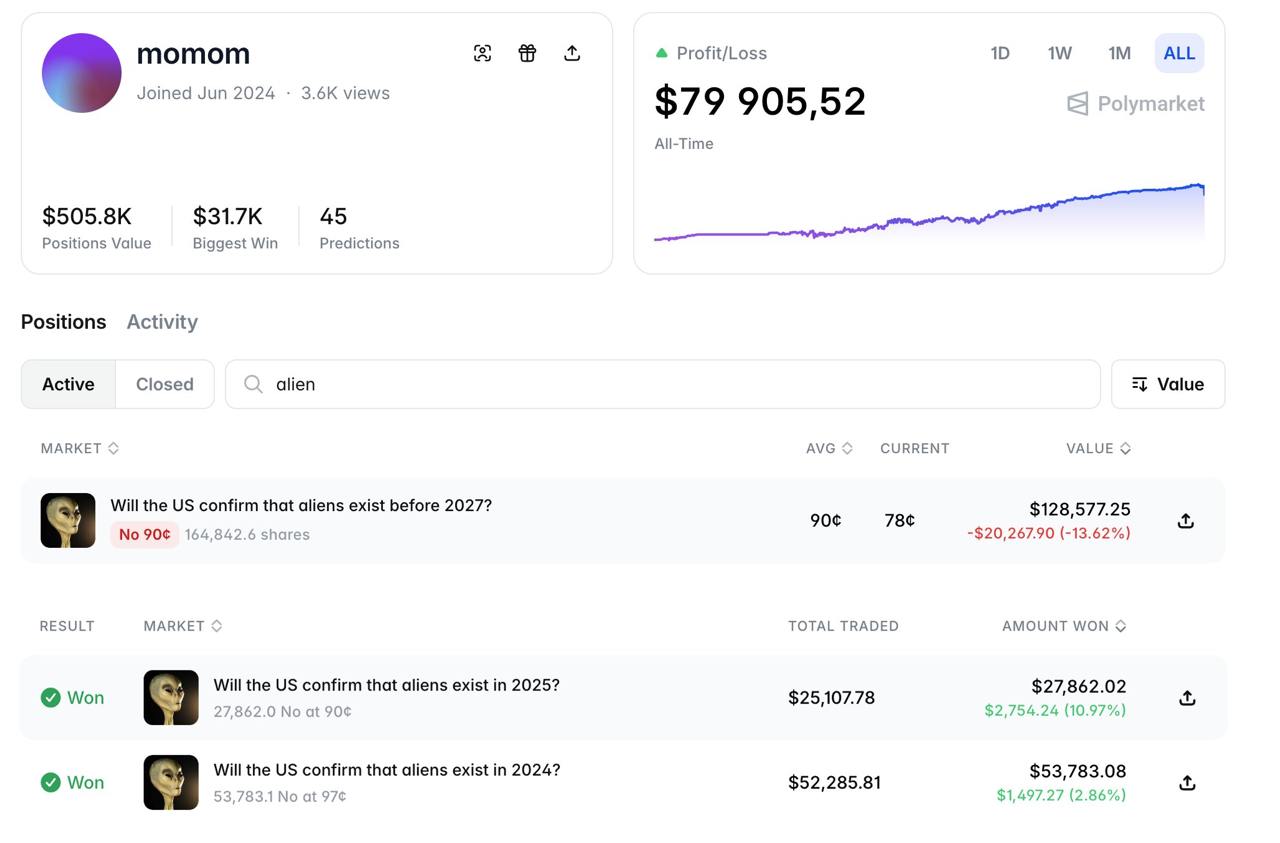Export the aliens exist in 2024 result
Screen dimensions: 1280x843
(x=1187, y=782)
